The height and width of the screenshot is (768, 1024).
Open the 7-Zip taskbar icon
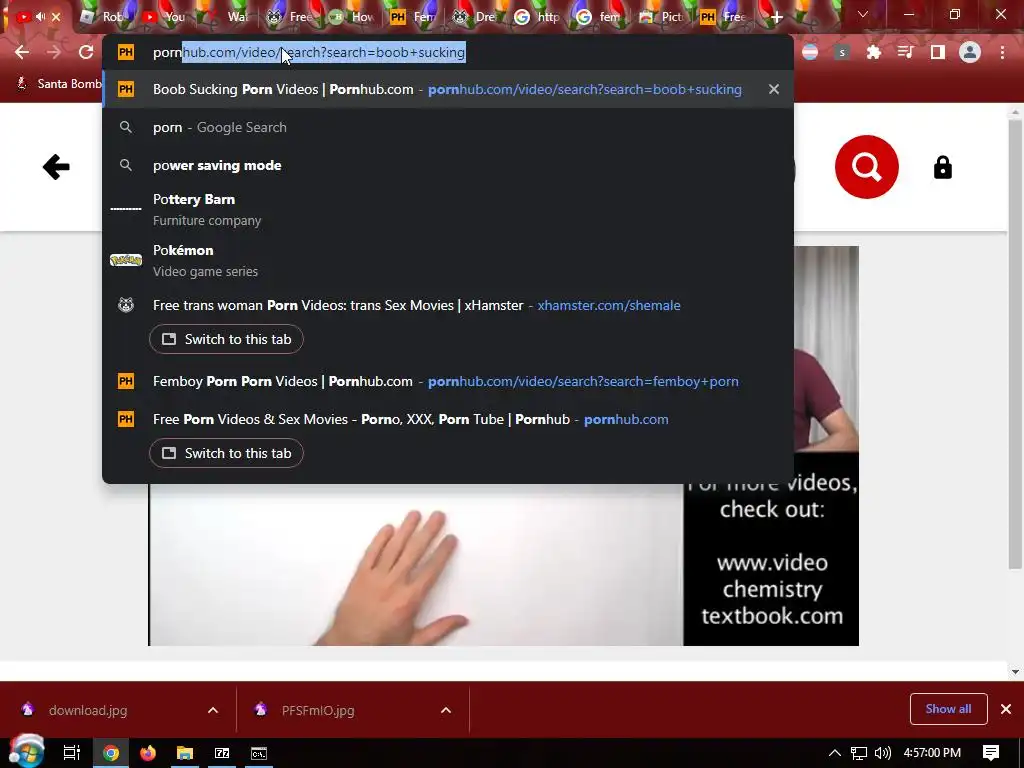222,753
